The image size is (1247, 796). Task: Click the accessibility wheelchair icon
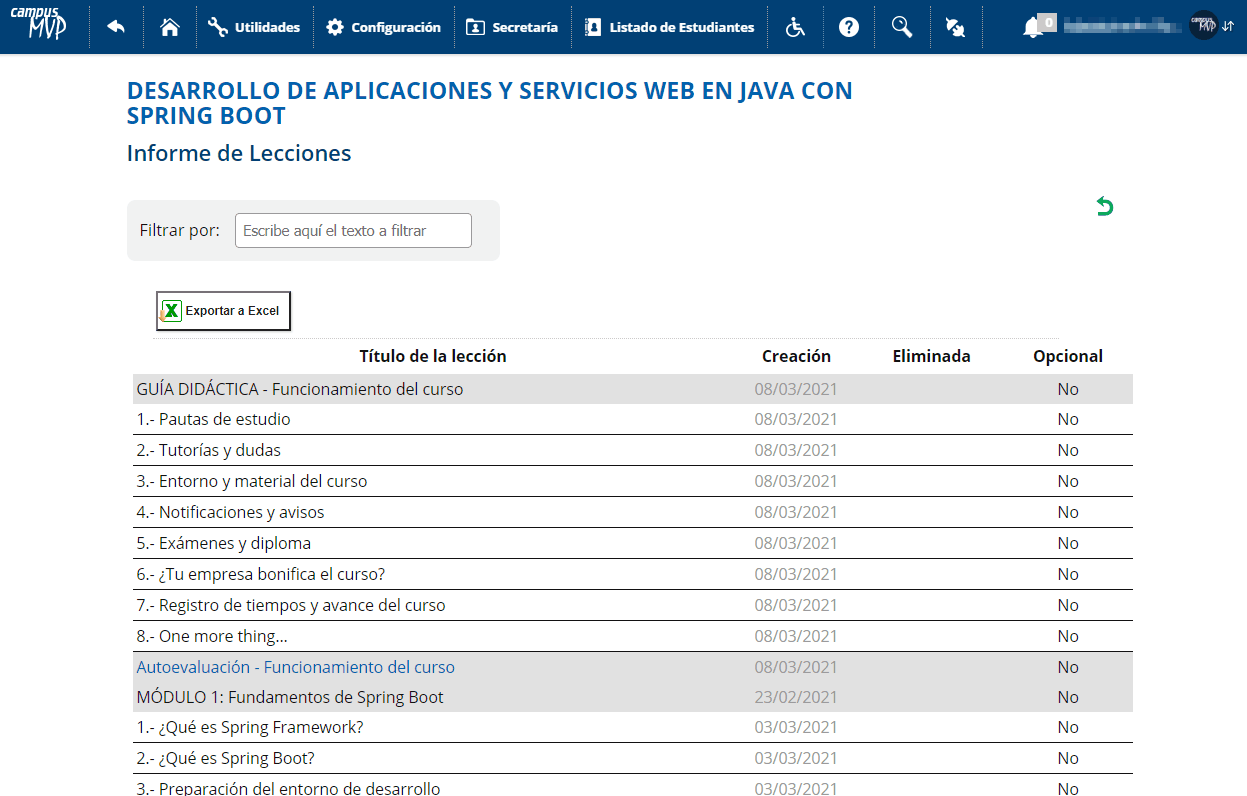coord(795,27)
